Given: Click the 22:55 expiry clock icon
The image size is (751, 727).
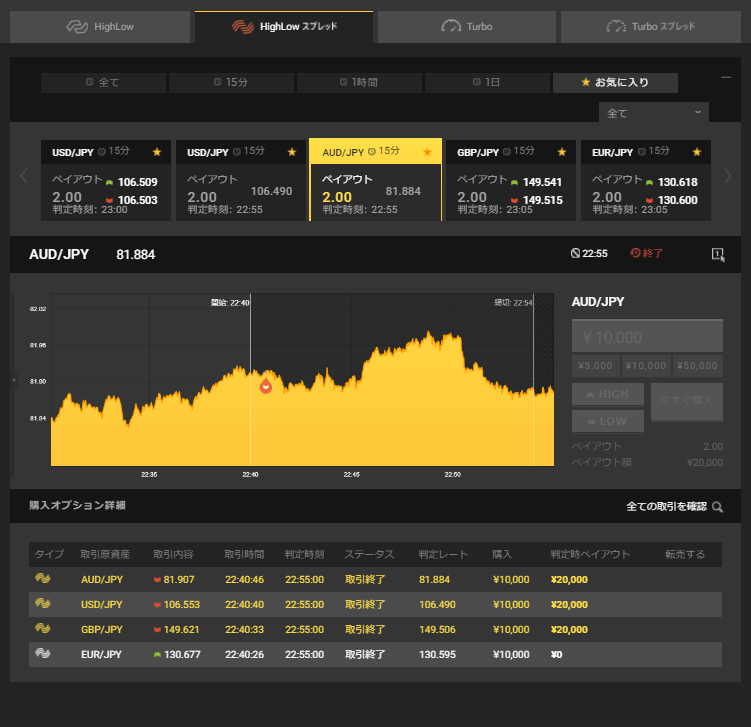Looking at the screenshot, I should point(575,253).
